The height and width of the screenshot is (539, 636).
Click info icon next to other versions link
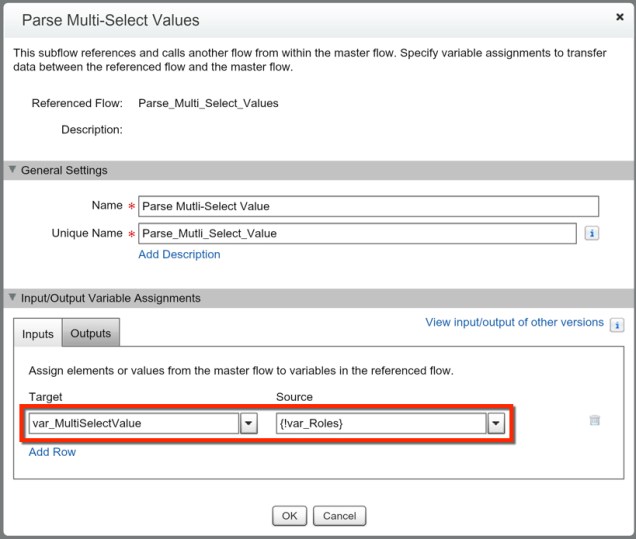tap(617, 325)
